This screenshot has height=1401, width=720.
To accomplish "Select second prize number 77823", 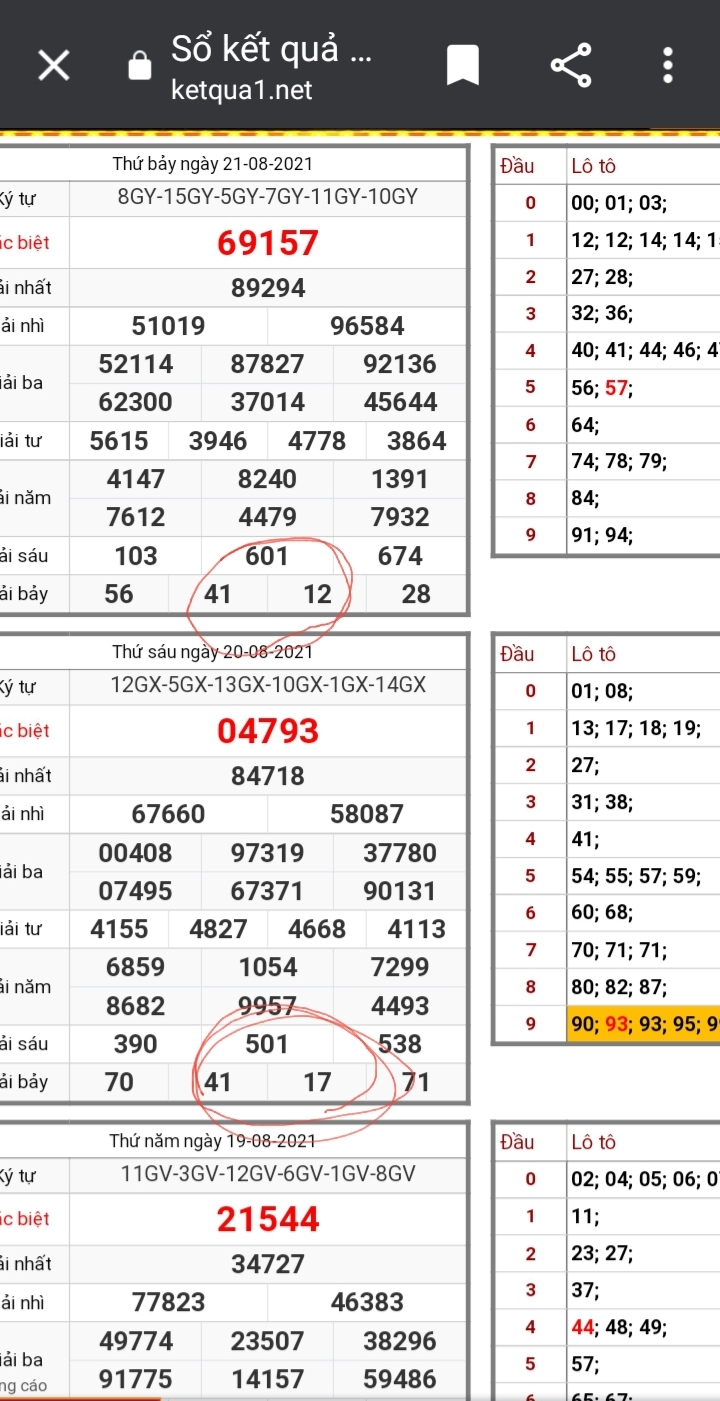I will (x=169, y=1302).
